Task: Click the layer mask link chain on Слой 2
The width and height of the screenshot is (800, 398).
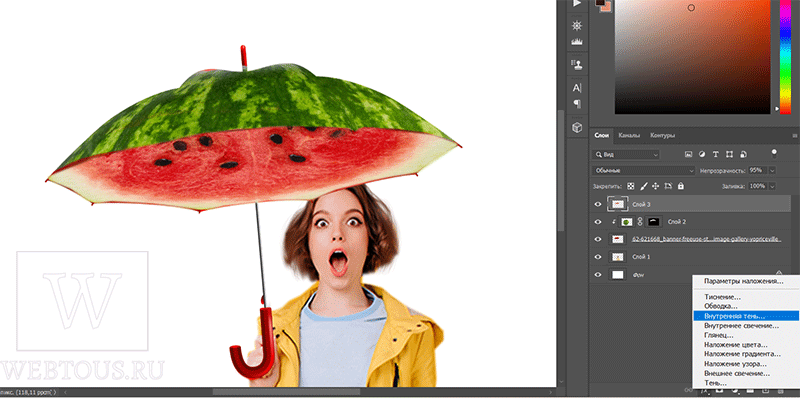Action: click(640, 222)
